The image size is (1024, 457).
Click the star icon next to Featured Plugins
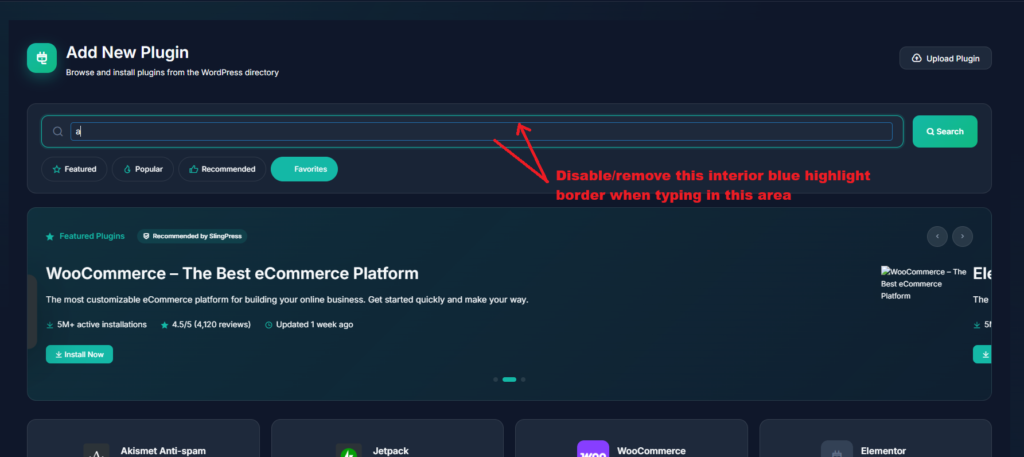click(x=50, y=236)
